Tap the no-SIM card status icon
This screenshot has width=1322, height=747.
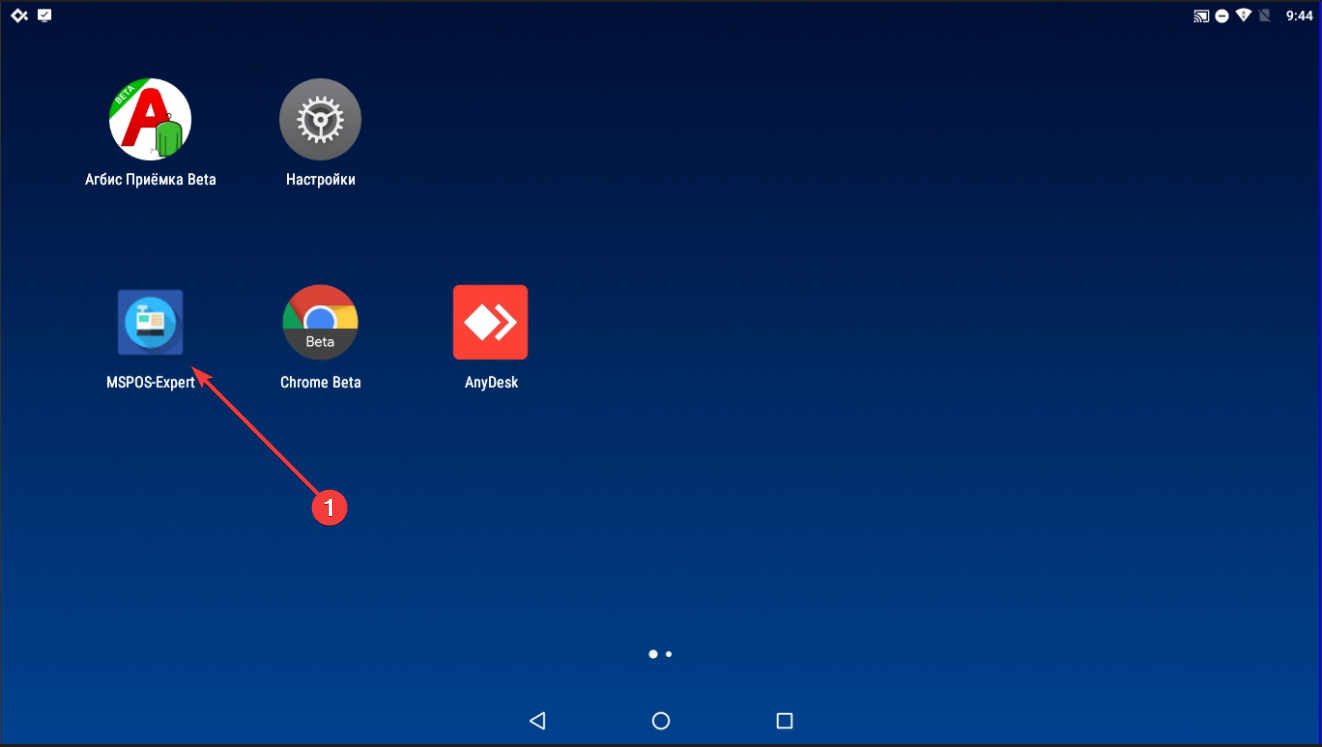[1265, 16]
